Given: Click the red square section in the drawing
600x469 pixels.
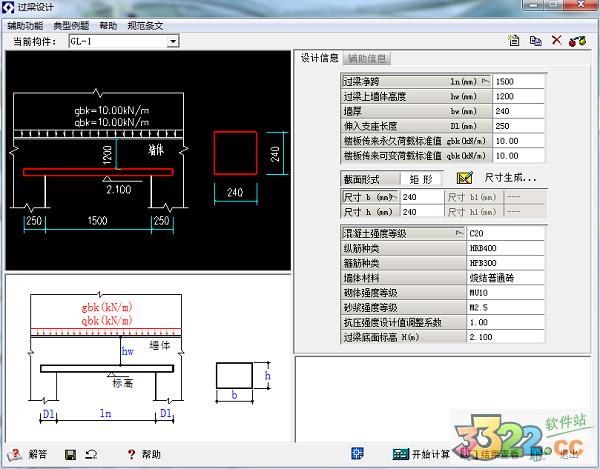Looking at the screenshot, I should point(235,153).
